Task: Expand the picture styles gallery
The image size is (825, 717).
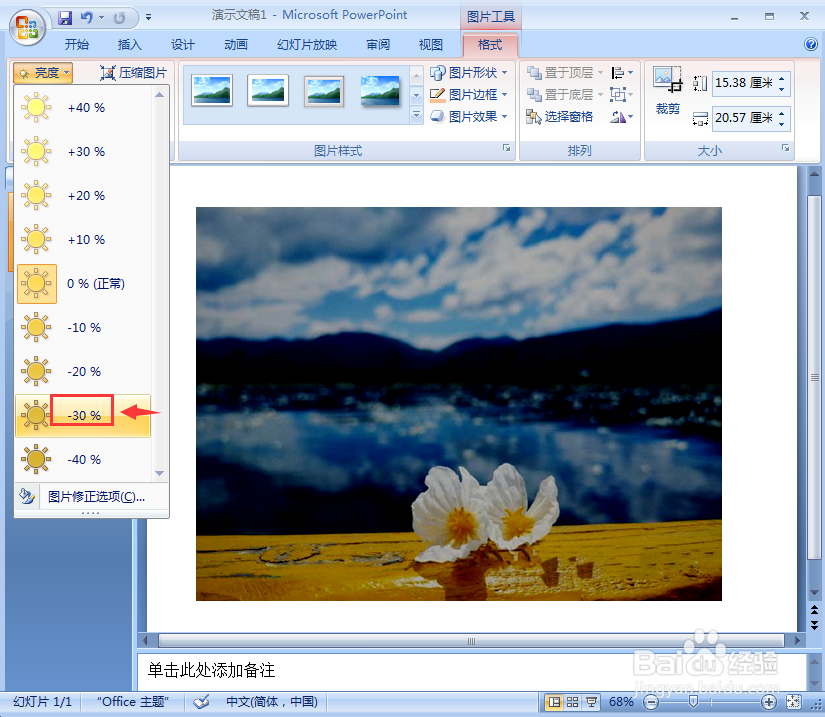Action: point(416,115)
